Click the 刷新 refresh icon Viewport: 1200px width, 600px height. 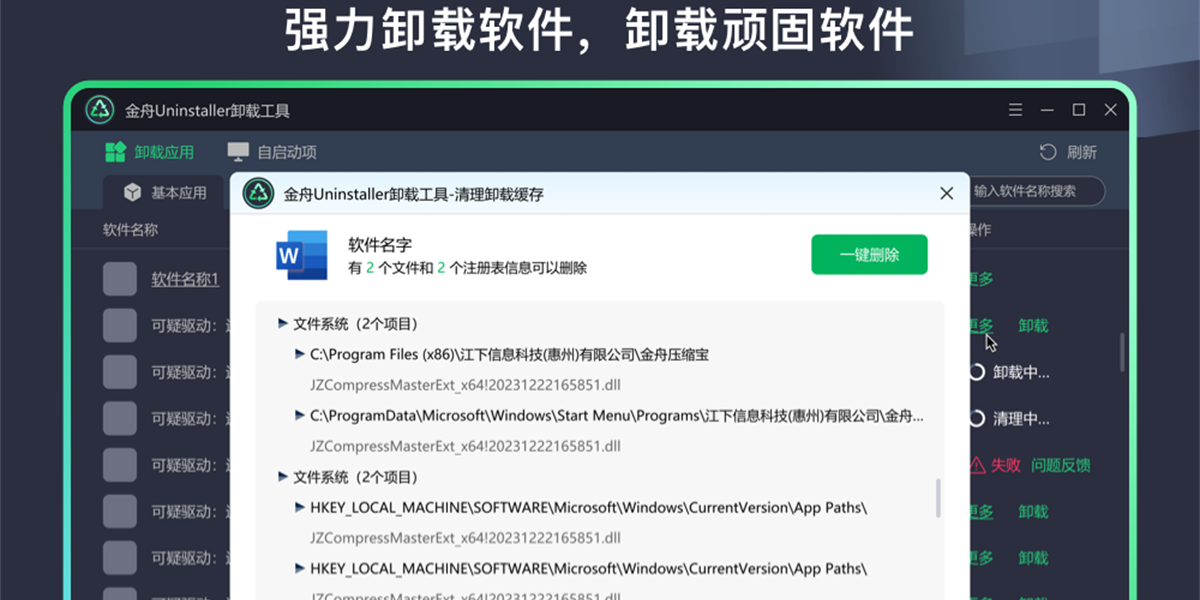click(x=1048, y=152)
